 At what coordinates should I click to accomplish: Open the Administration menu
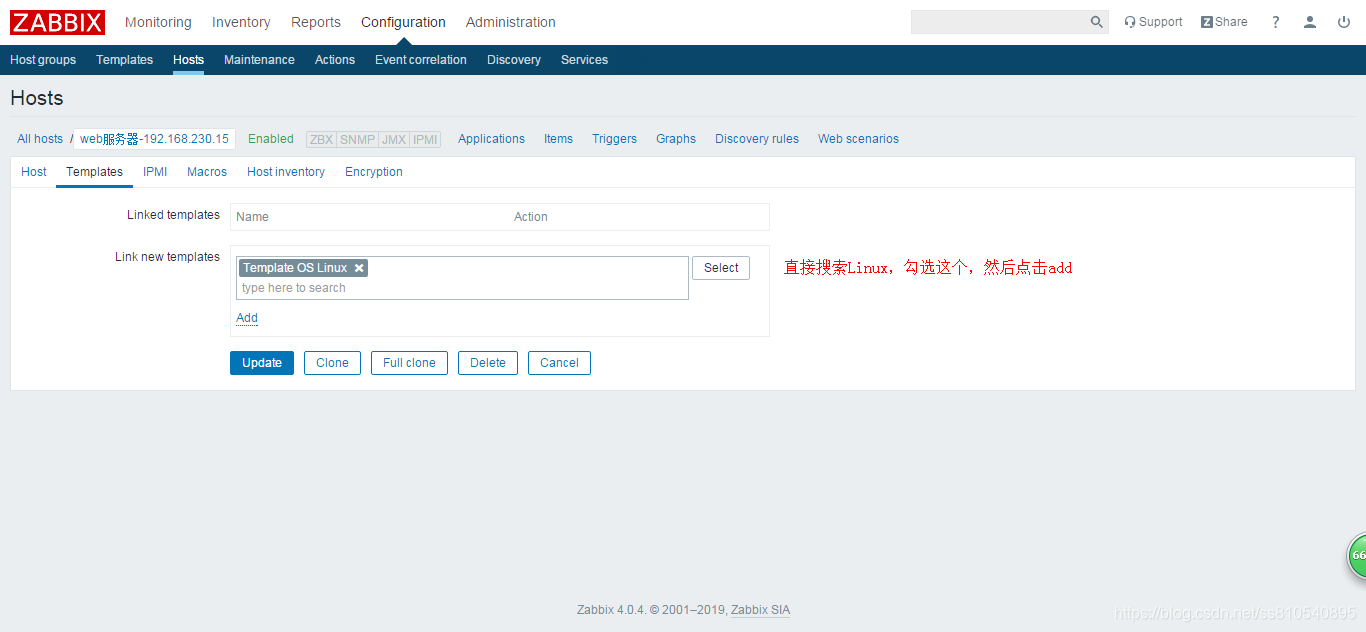pyautogui.click(x=511, y=22)
